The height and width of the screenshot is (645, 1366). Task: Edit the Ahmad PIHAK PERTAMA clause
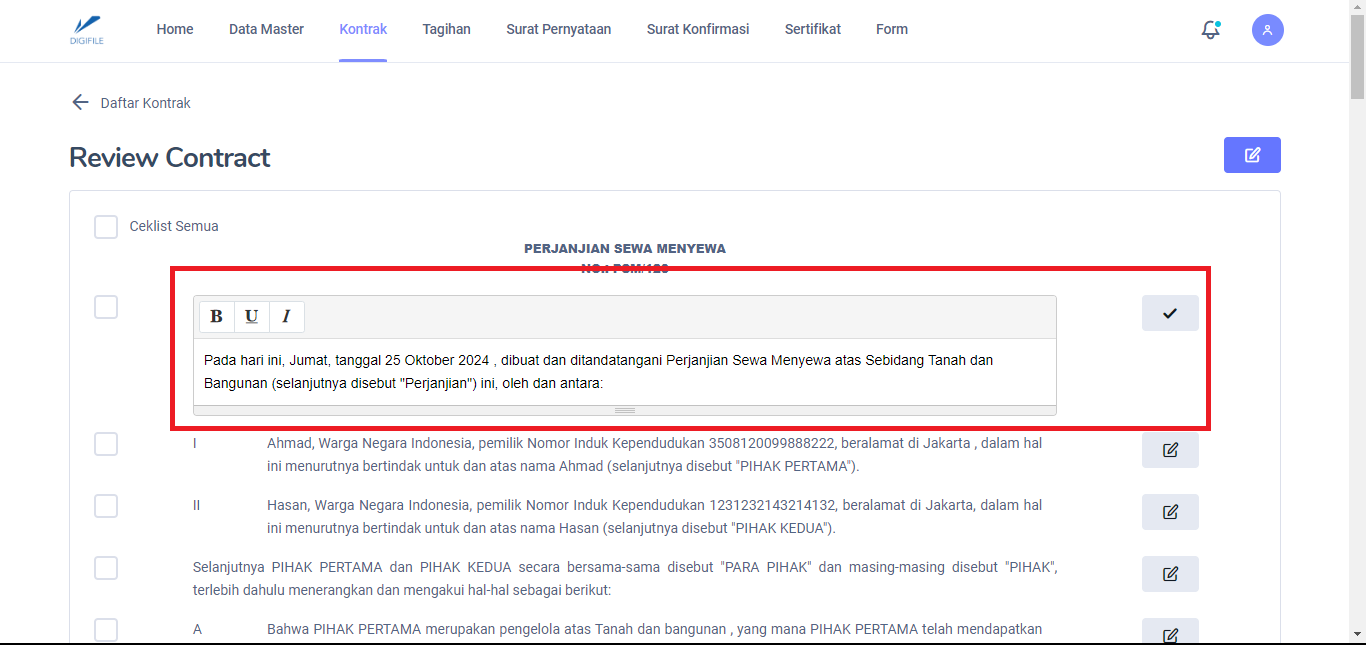click(1170, 450)
